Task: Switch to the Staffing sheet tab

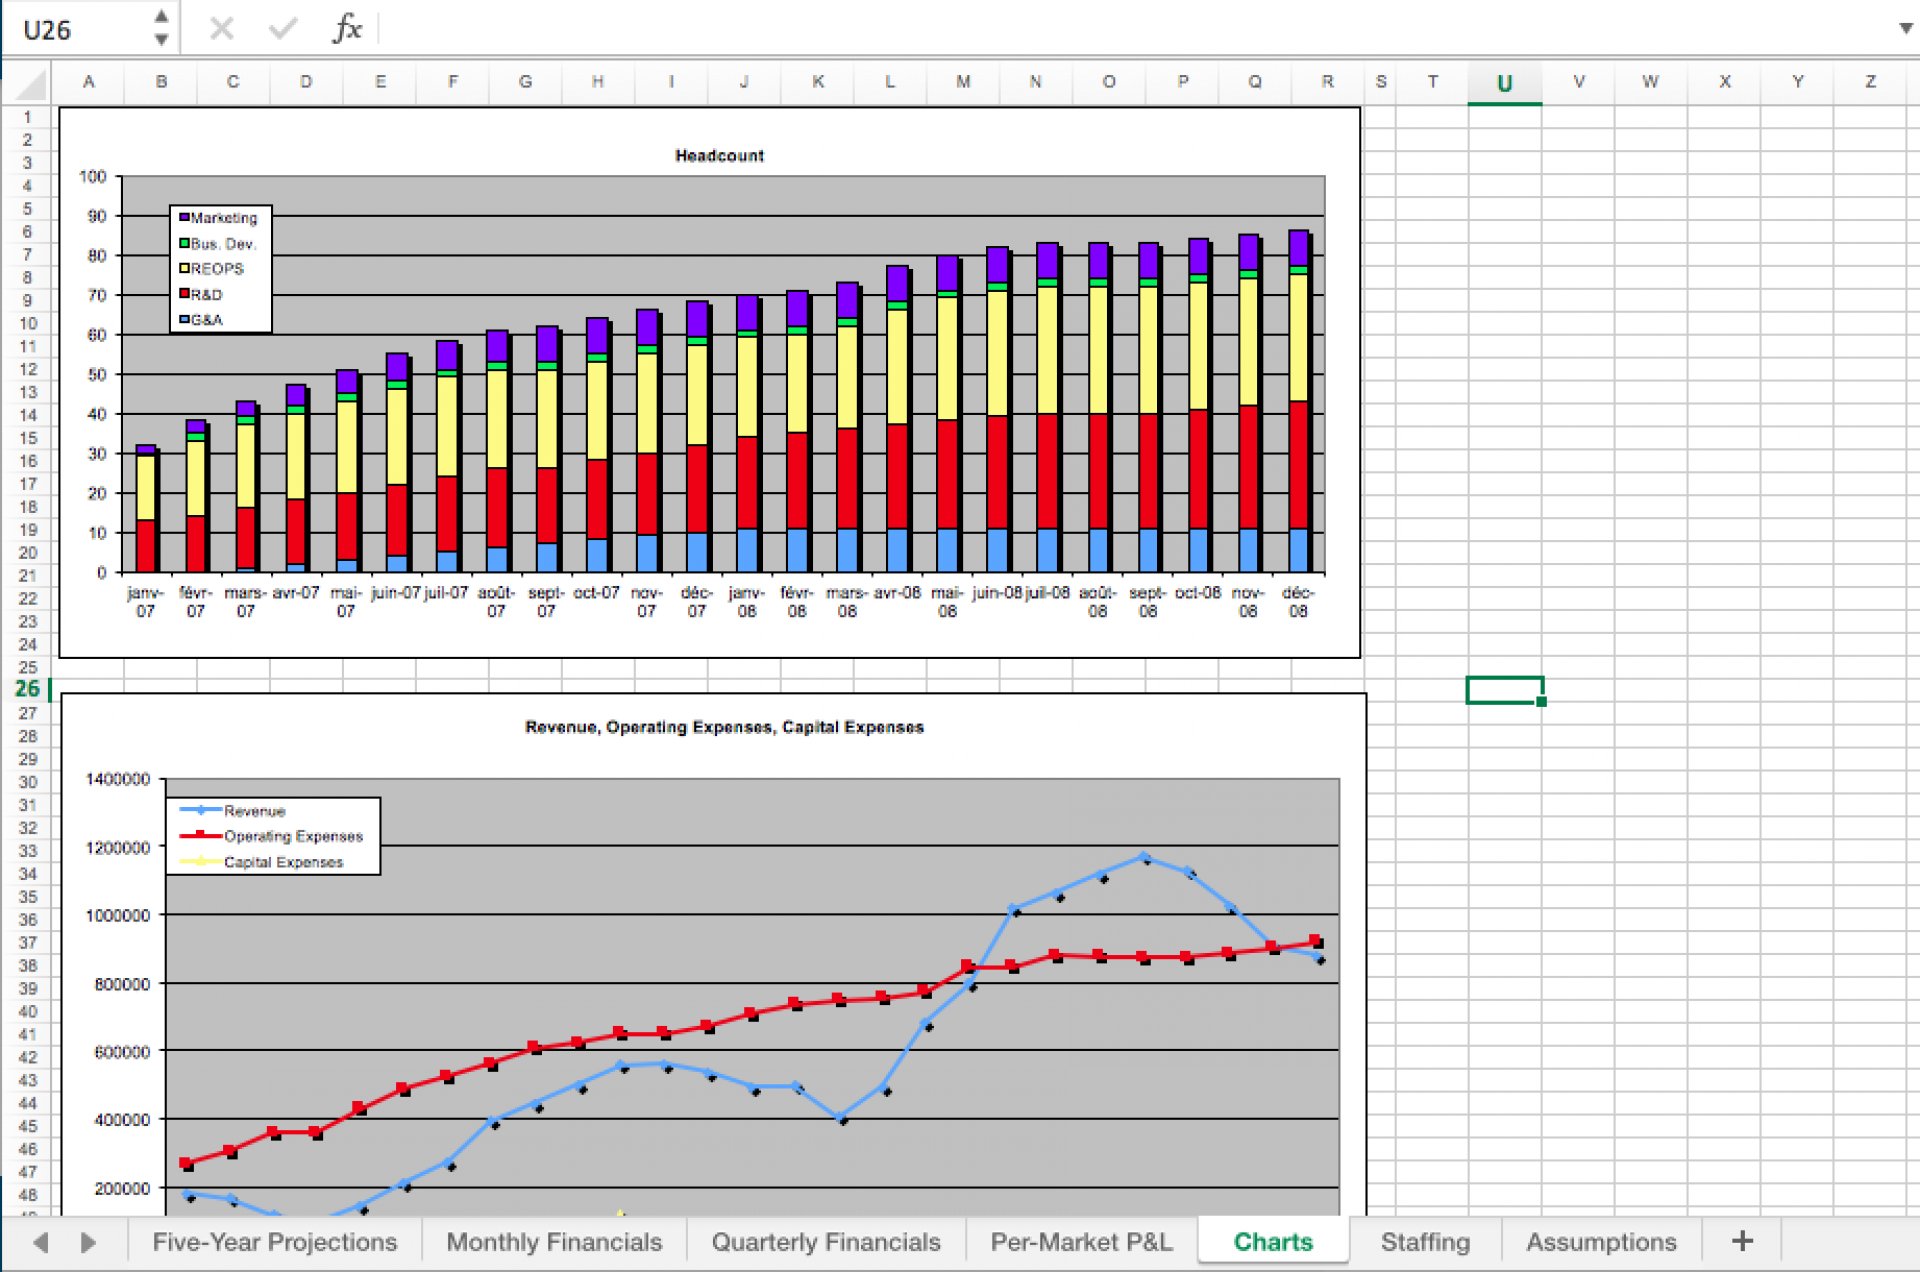Action: tap(1425, 1242)
